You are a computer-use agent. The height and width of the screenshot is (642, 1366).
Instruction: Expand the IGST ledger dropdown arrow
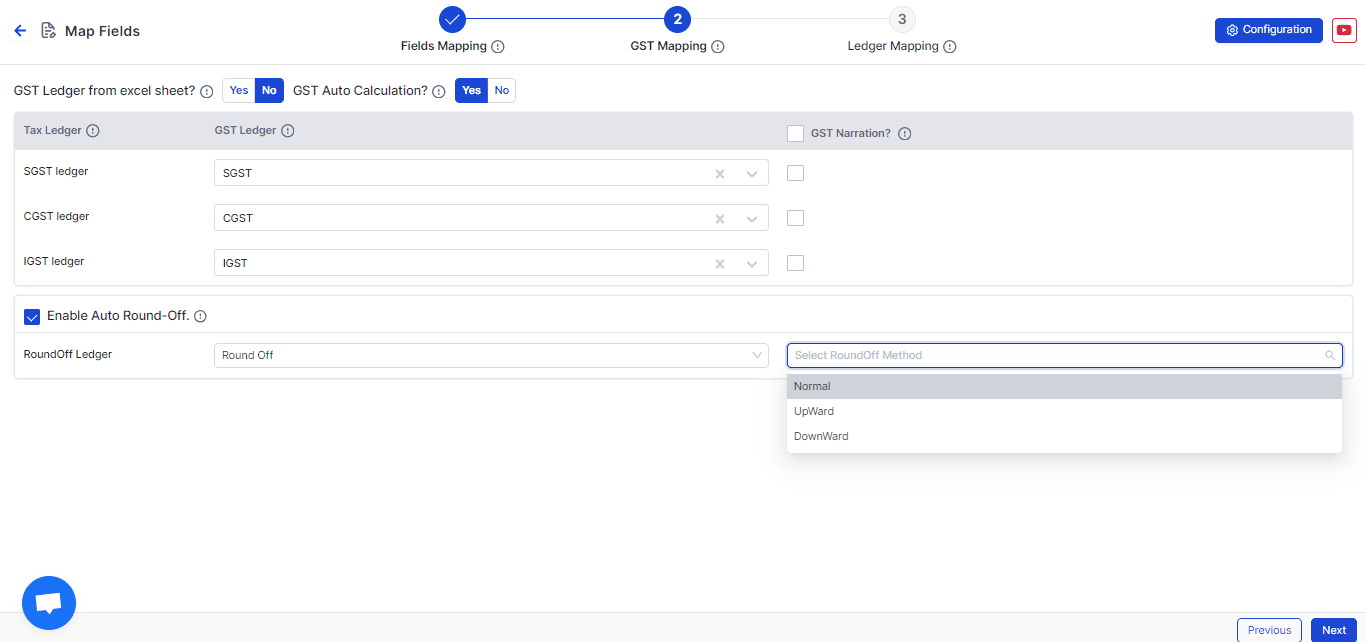click(752, 264)
